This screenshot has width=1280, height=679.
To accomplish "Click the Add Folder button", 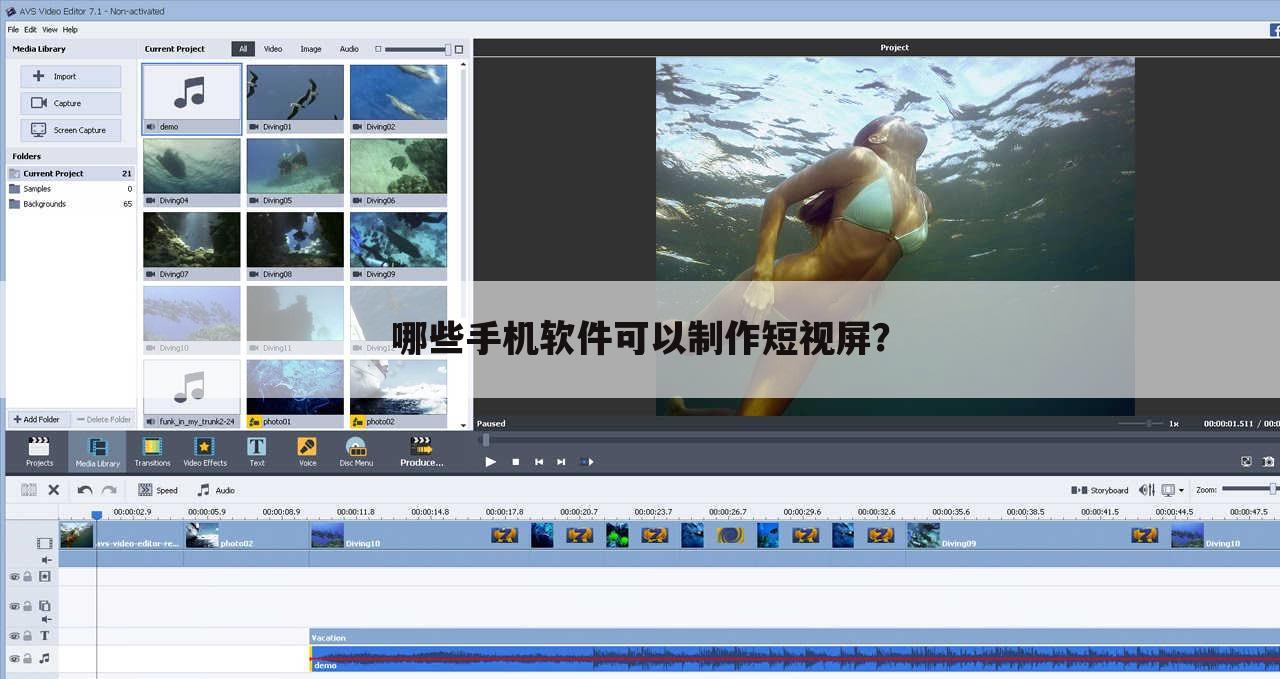I will (36, 419).
